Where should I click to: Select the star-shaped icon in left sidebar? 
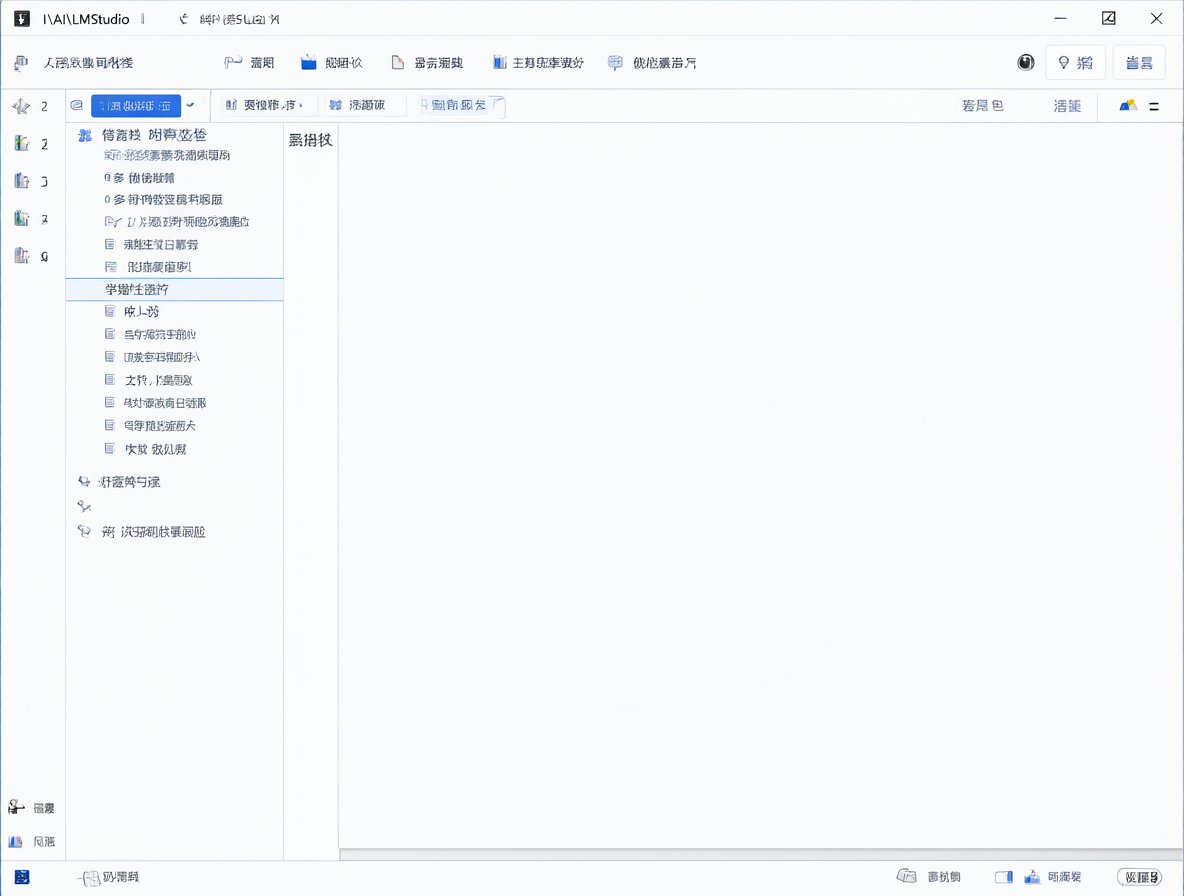click(x=21, y=106)
